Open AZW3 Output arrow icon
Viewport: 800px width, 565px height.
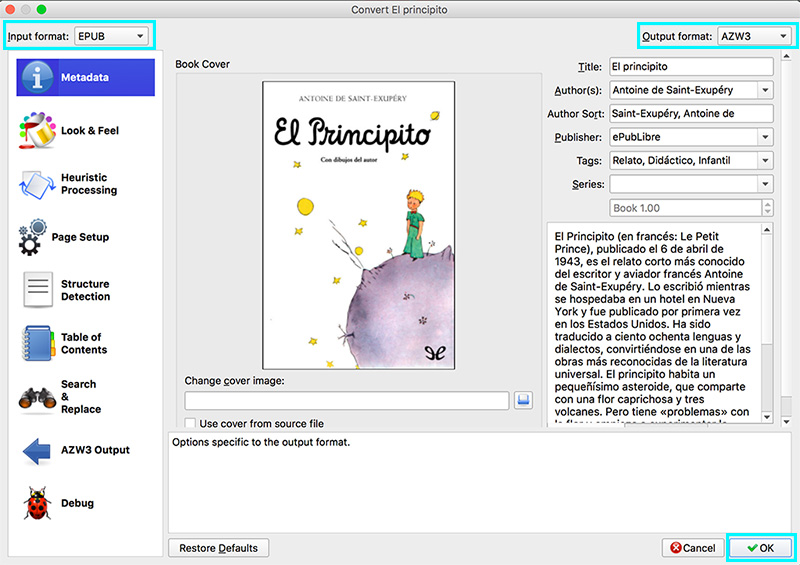click(x=37, y=451)
